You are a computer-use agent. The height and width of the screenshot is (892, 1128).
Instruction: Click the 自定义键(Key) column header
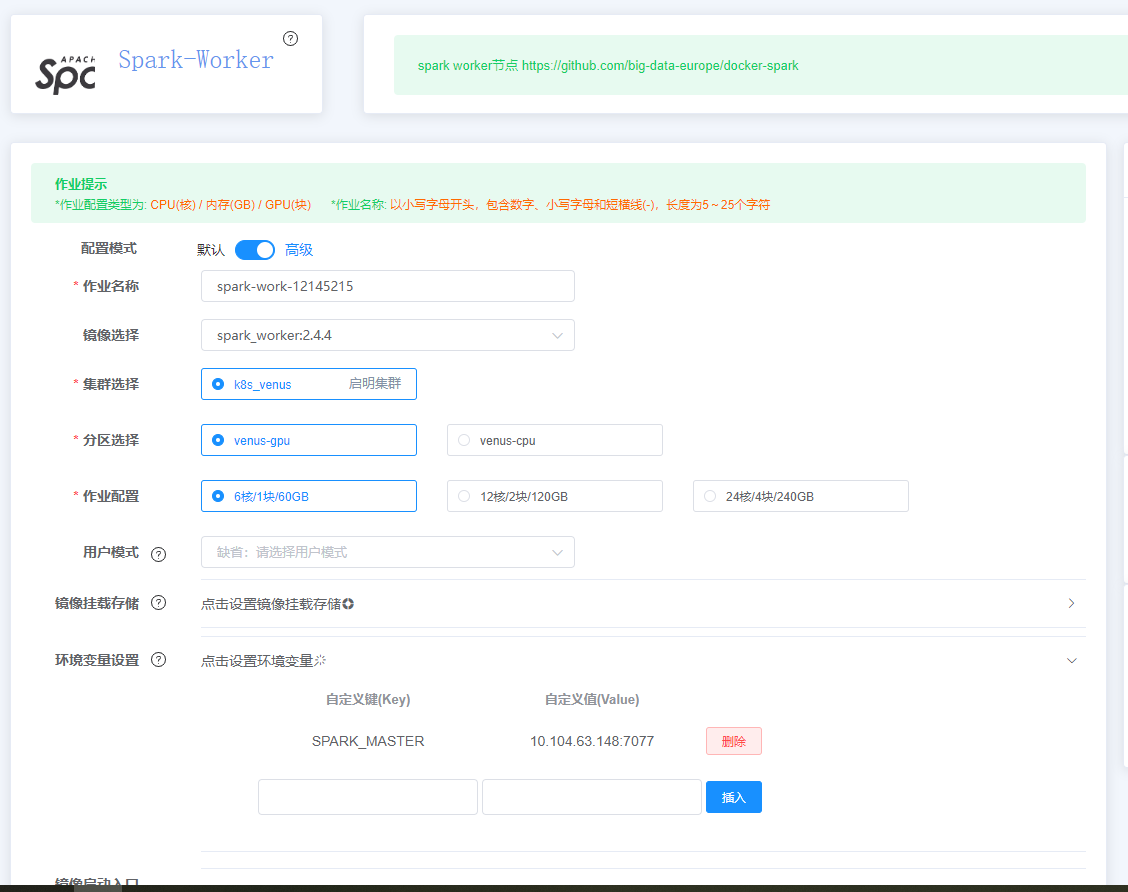[368, 699]
